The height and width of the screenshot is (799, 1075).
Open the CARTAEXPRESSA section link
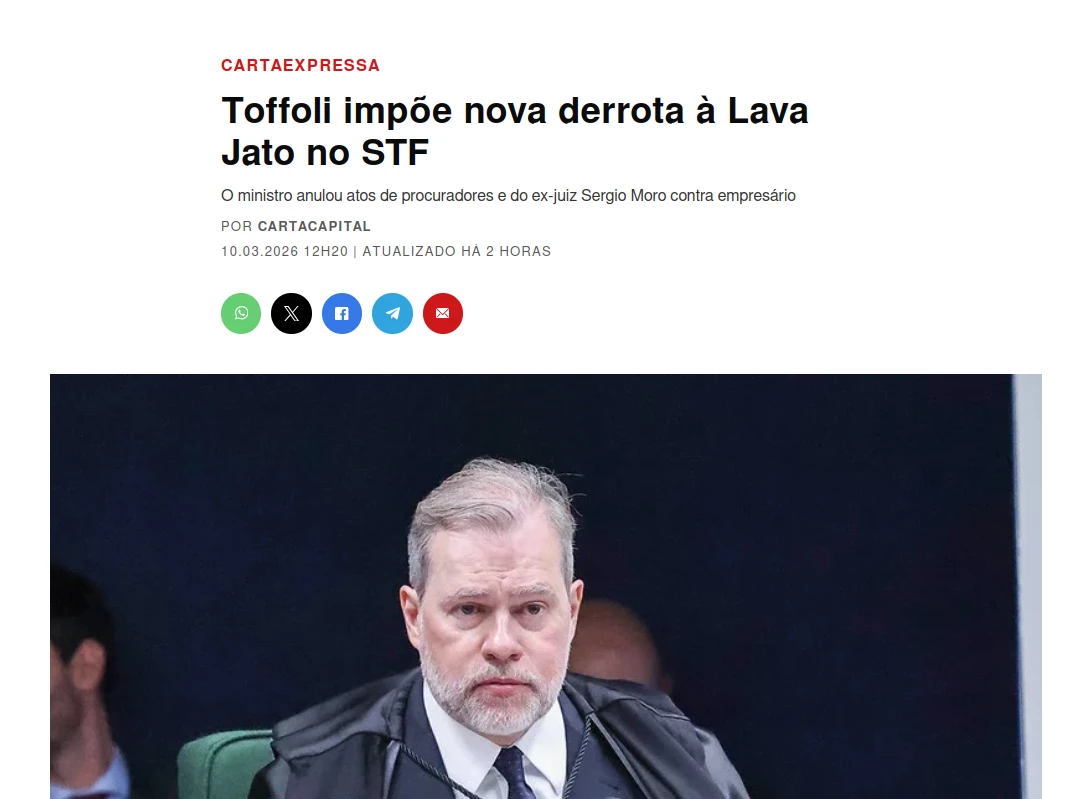tap(300, 65)
